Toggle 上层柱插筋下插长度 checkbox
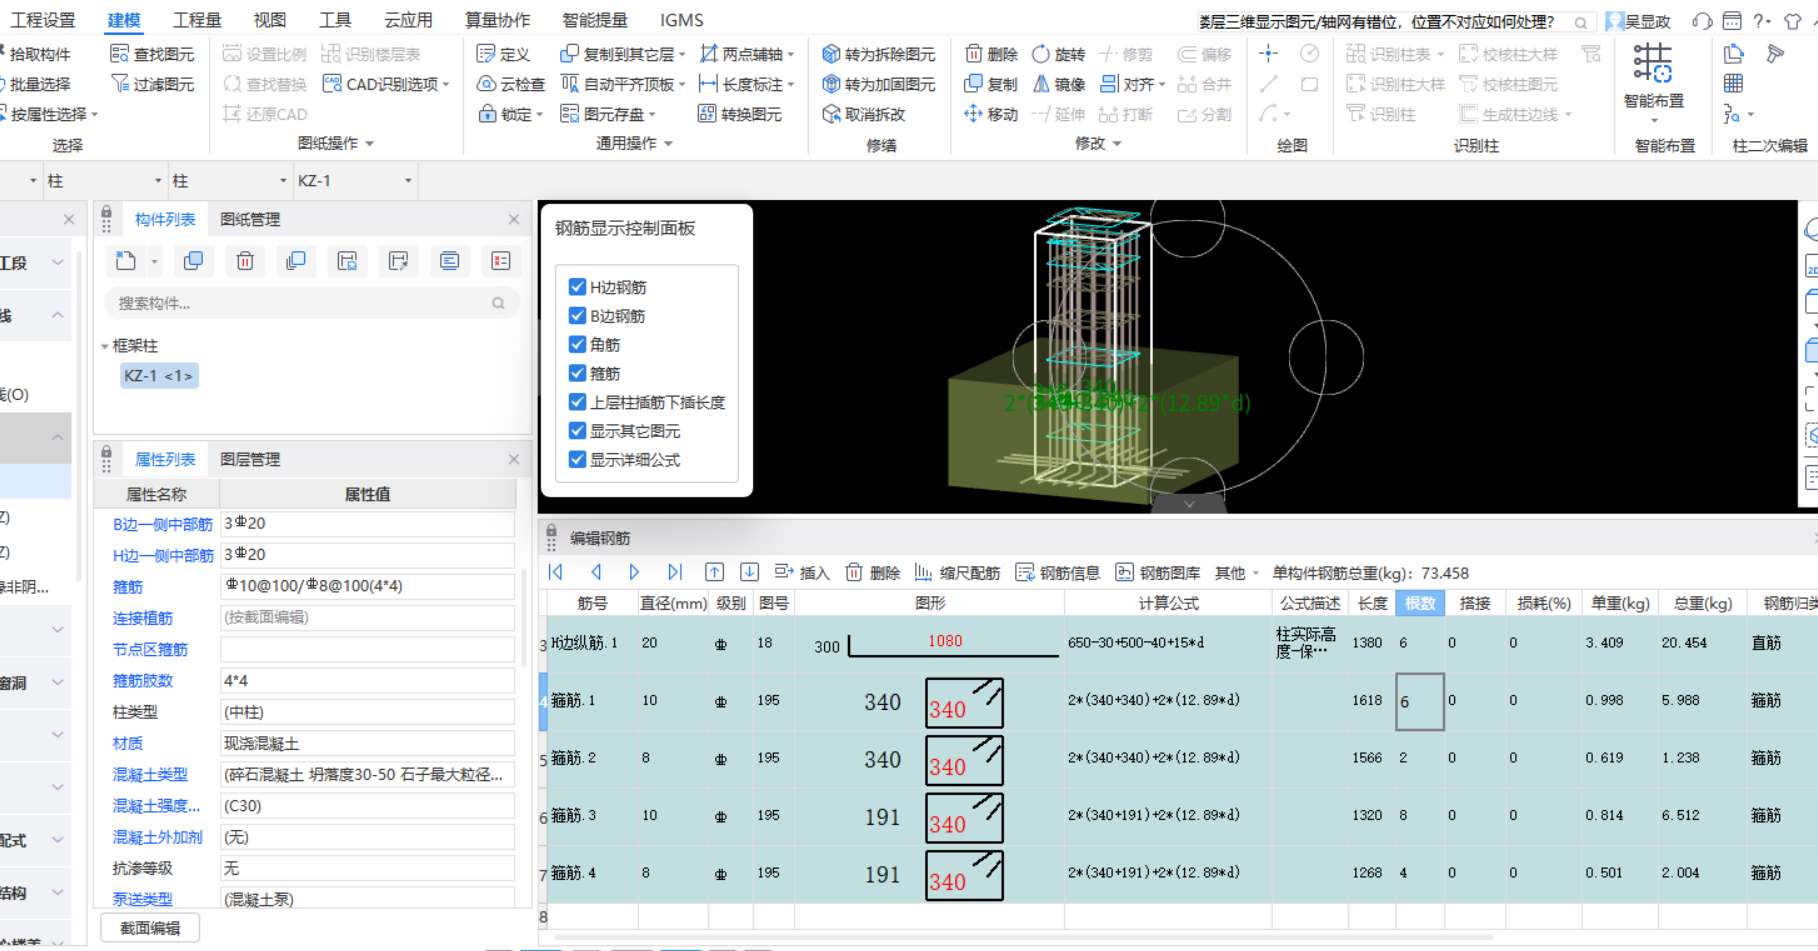The image size is (1818, 951). click(577, 402)
